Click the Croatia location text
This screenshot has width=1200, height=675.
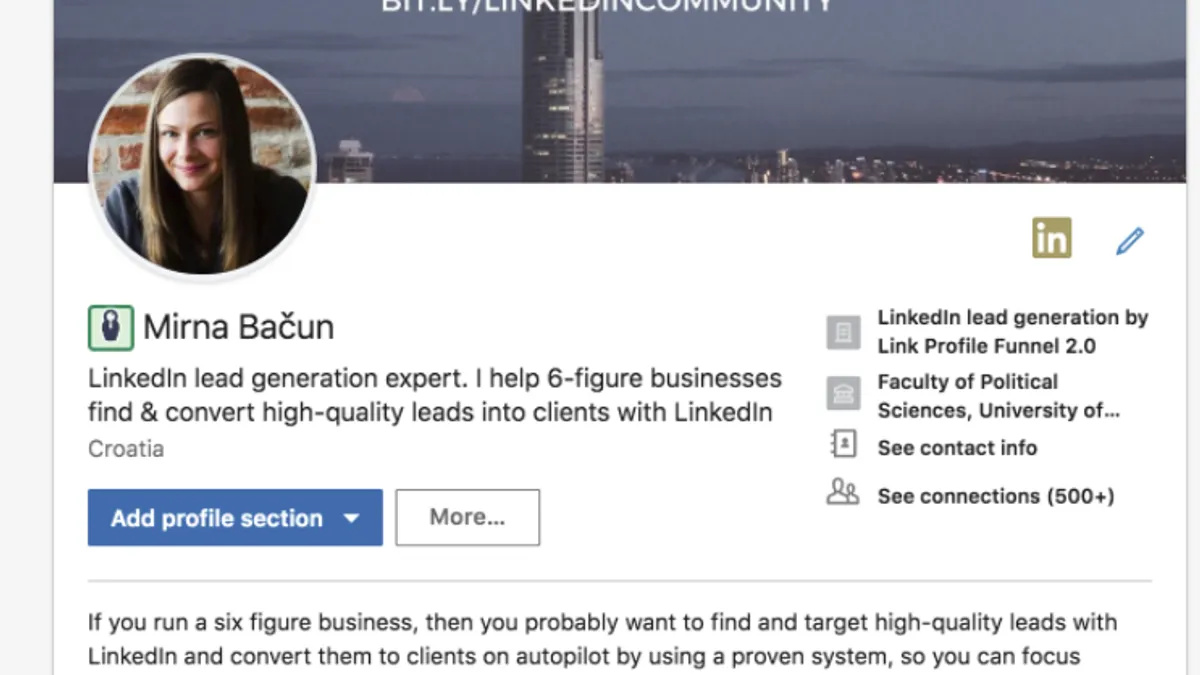[126, 448]
